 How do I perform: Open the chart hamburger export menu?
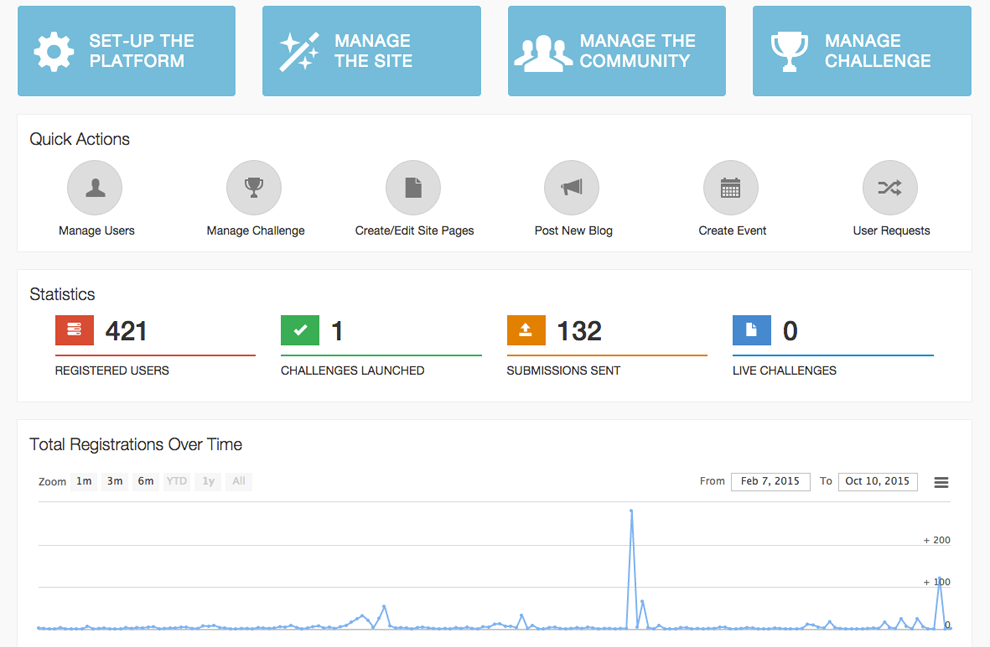click(941, 482)
